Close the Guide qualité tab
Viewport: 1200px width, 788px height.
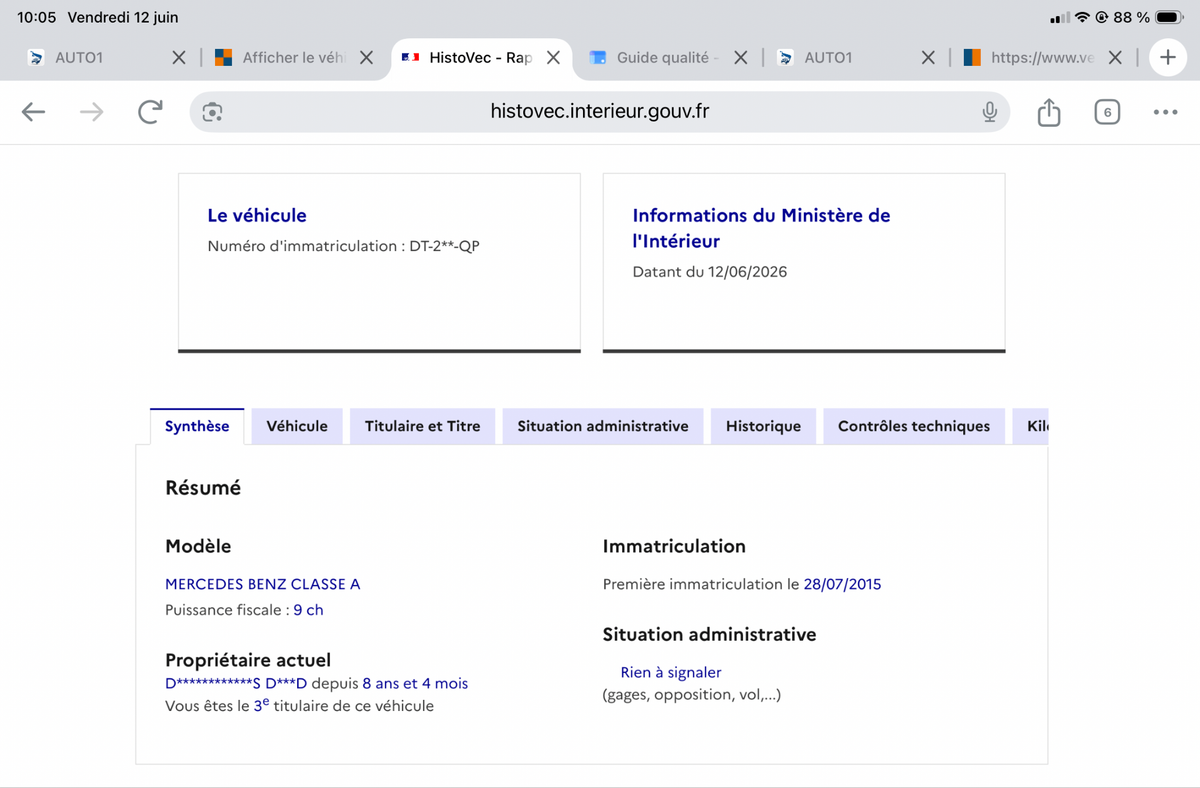[740, 58]
